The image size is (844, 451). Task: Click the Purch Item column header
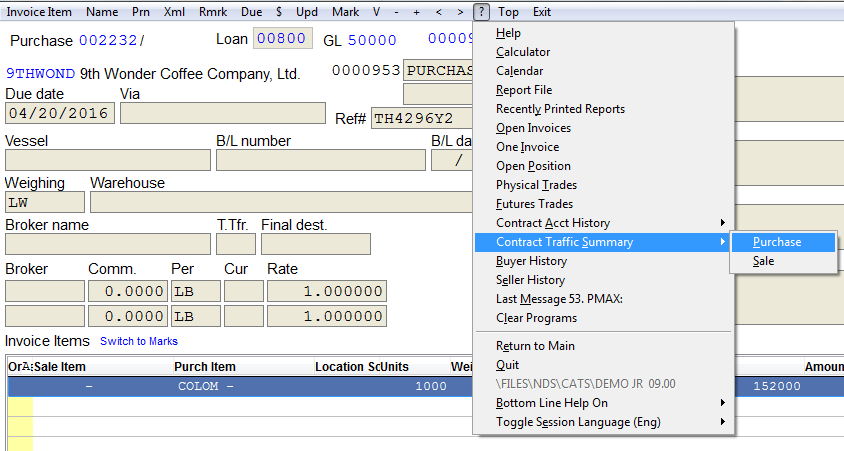pyautogui.click(x=205, y=367)
